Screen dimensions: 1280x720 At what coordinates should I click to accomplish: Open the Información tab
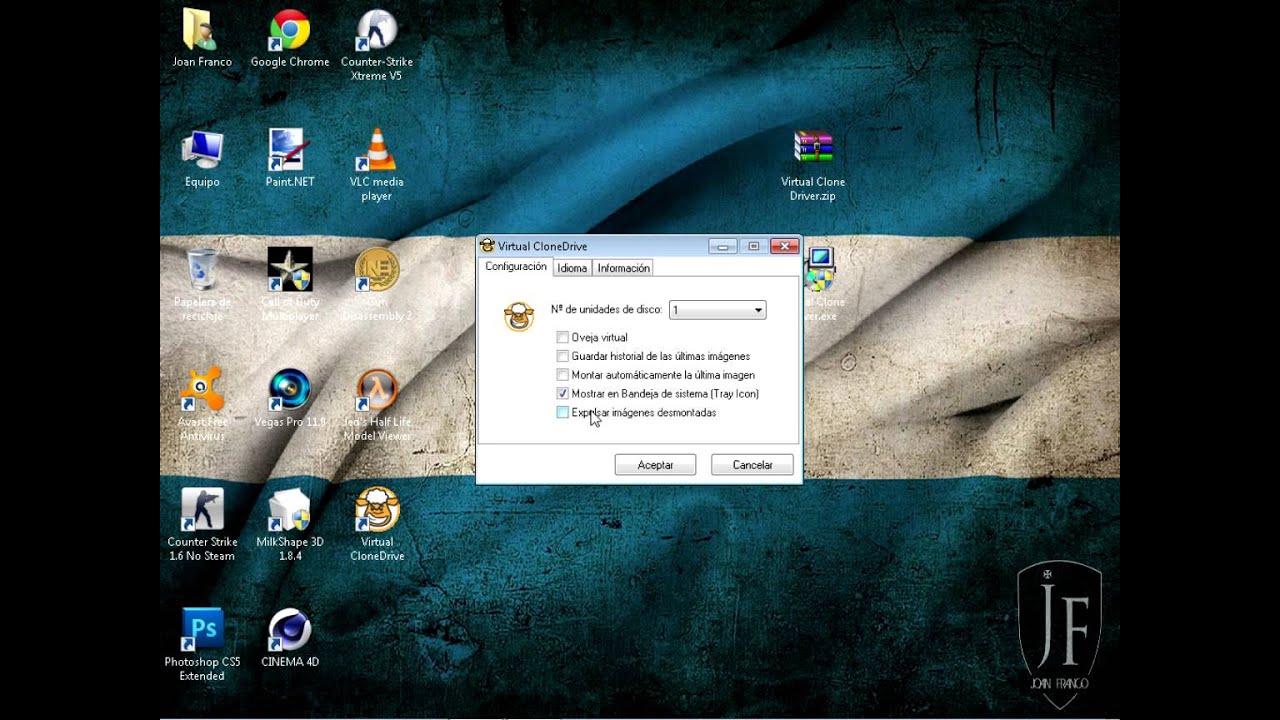coord(623,268)
